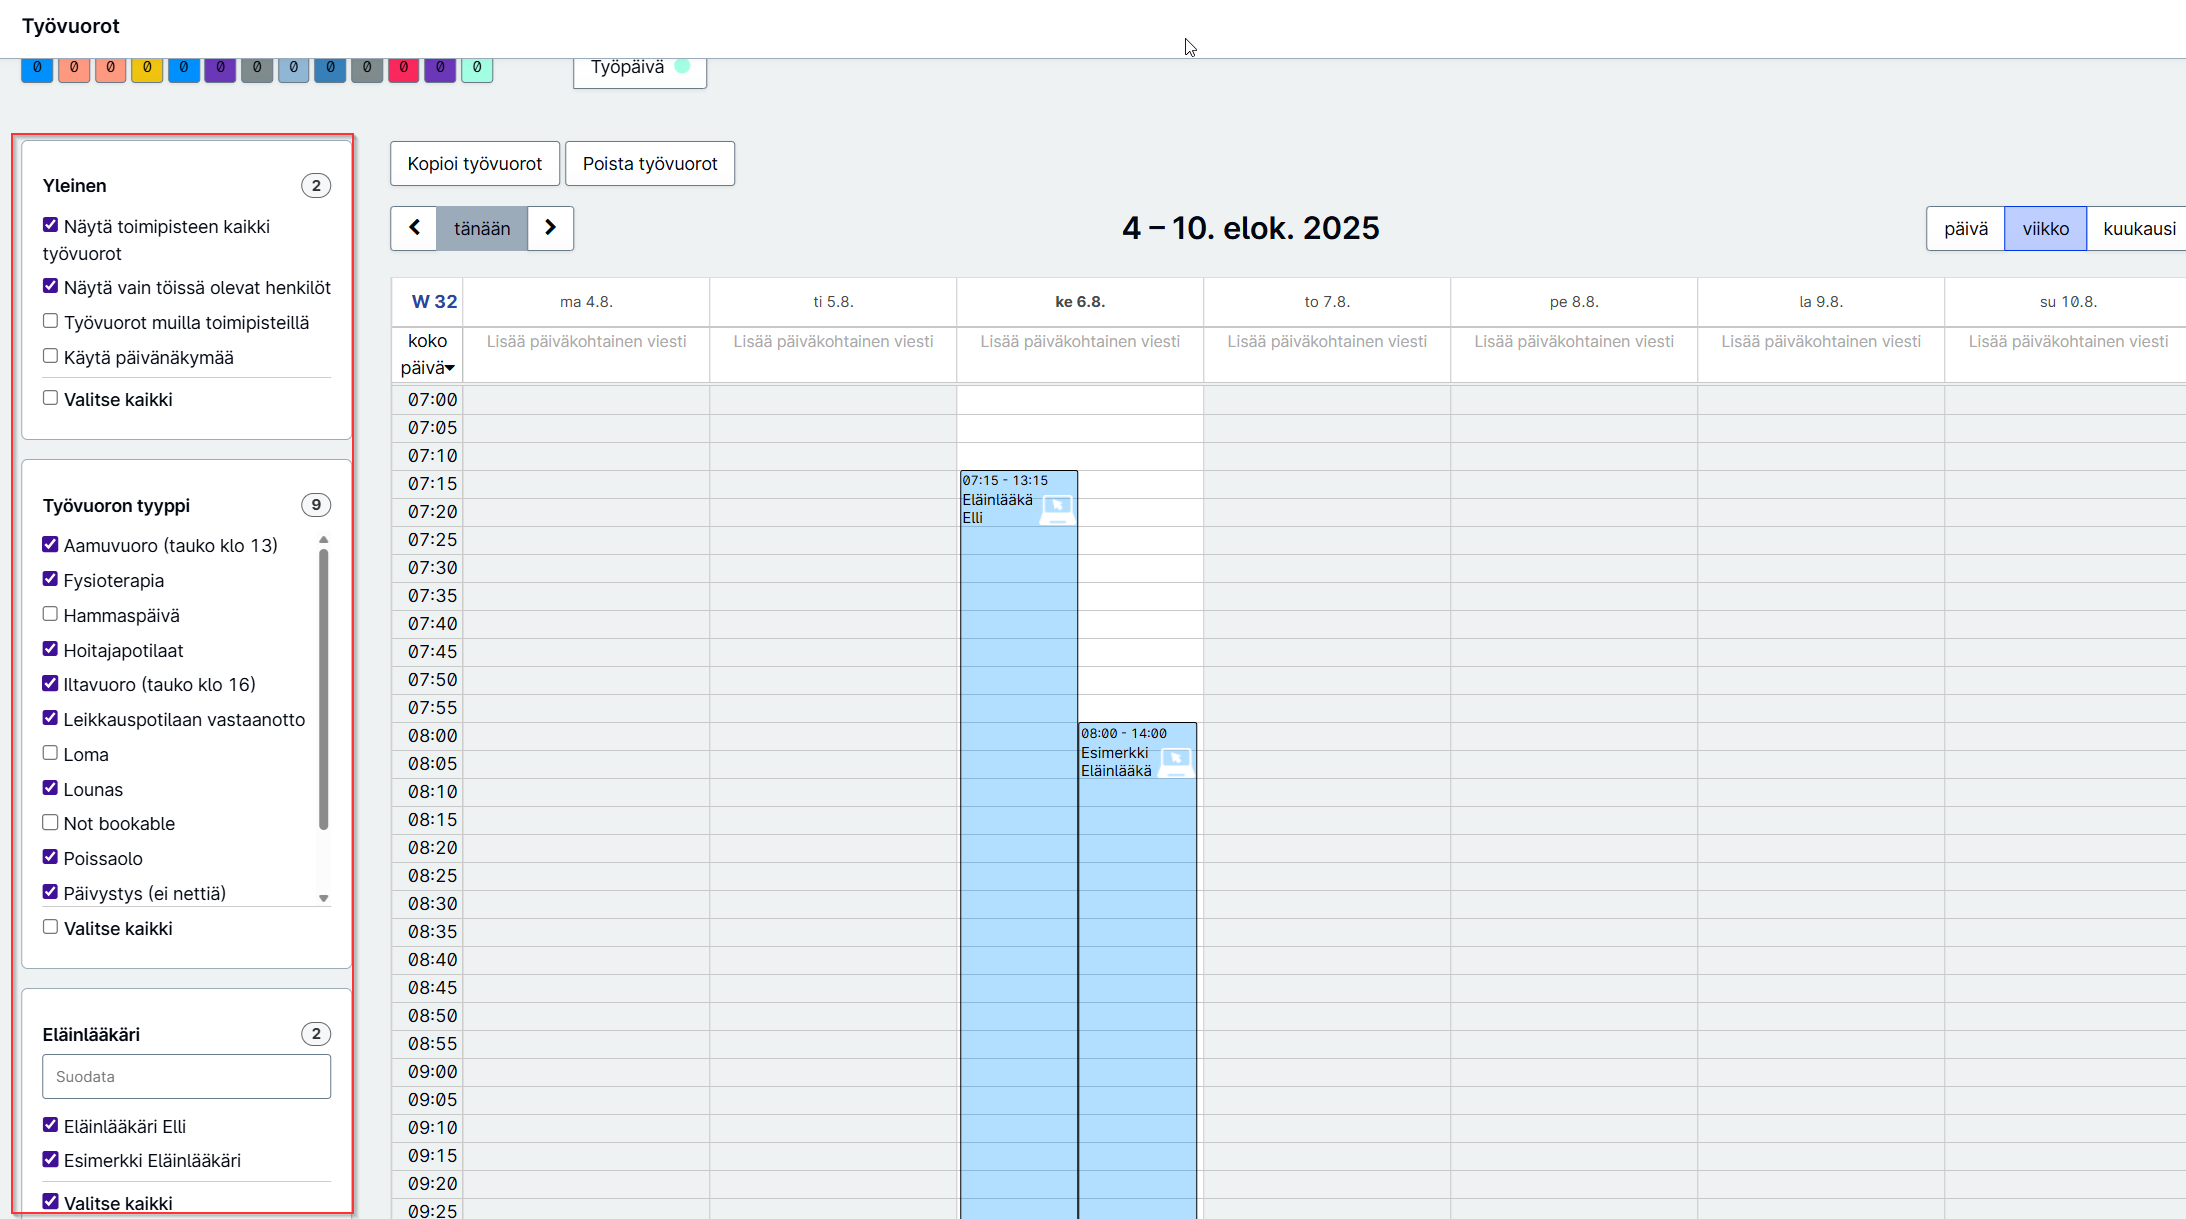Click in the Suodata filter field
The width and height of the screenshot is (2186, 1219).
(x=186, y=1076)
